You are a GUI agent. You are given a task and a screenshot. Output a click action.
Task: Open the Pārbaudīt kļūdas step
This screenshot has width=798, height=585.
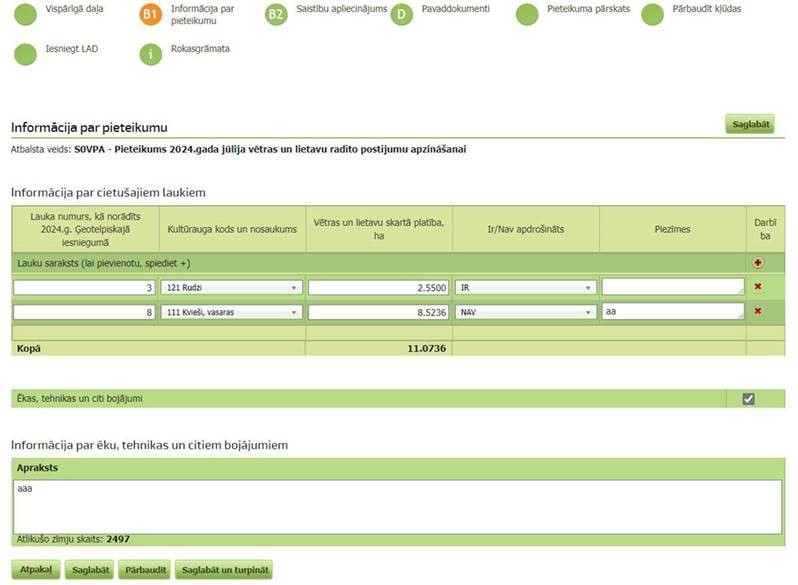[x=652, y=15]
